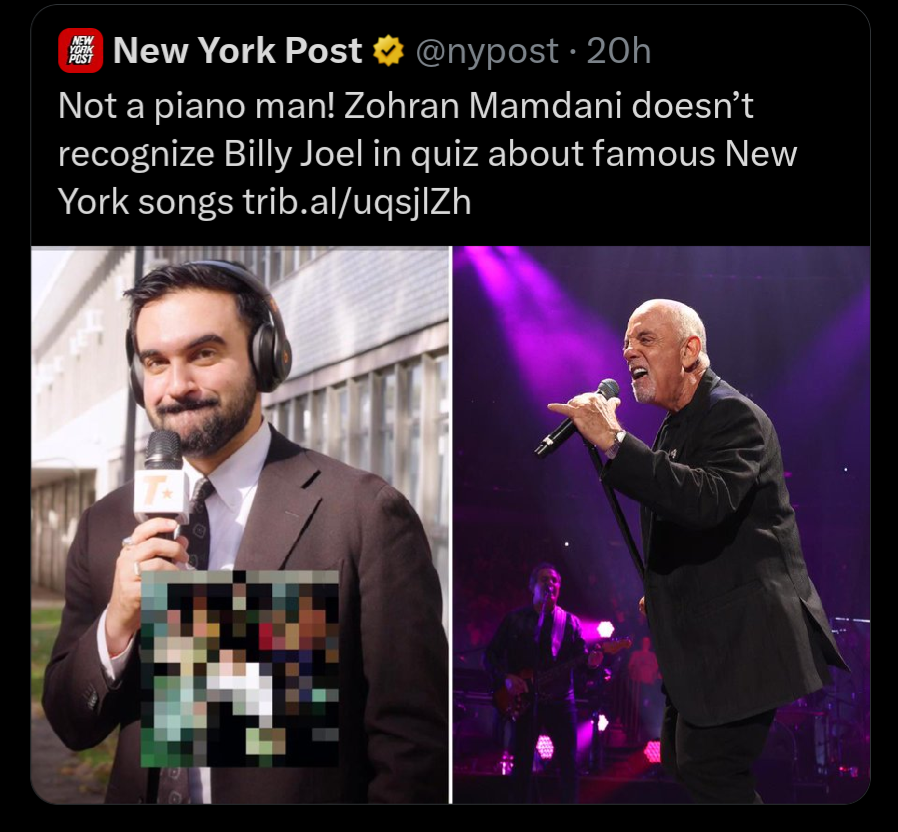Click the New York Post display name
Screen dimensions: 898x832
238,50
